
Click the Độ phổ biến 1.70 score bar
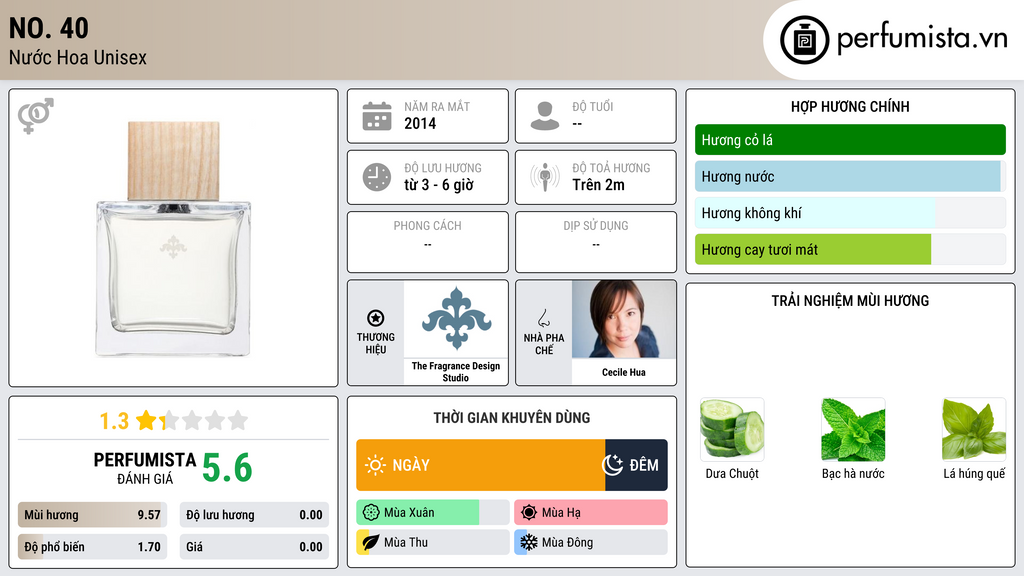point(92,547)
